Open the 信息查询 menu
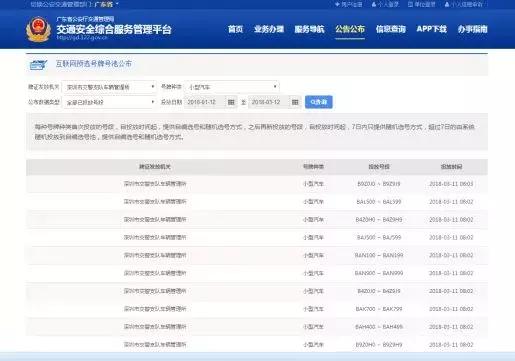The width and height of the screenshot is (515, 361). tap(391, 29)
